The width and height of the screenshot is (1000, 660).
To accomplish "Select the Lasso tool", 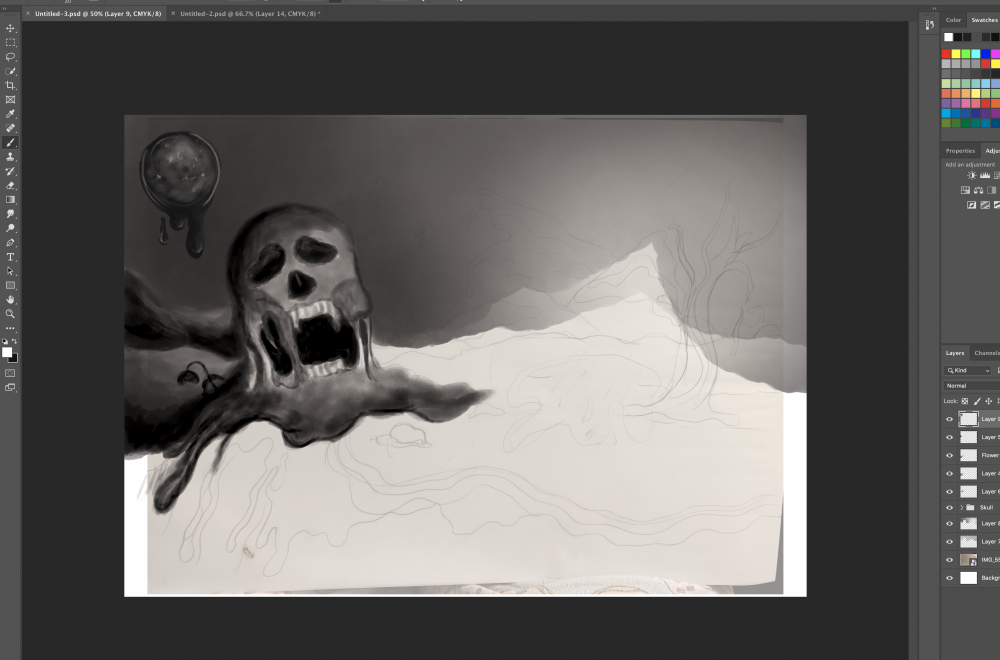I will [11, 57].
